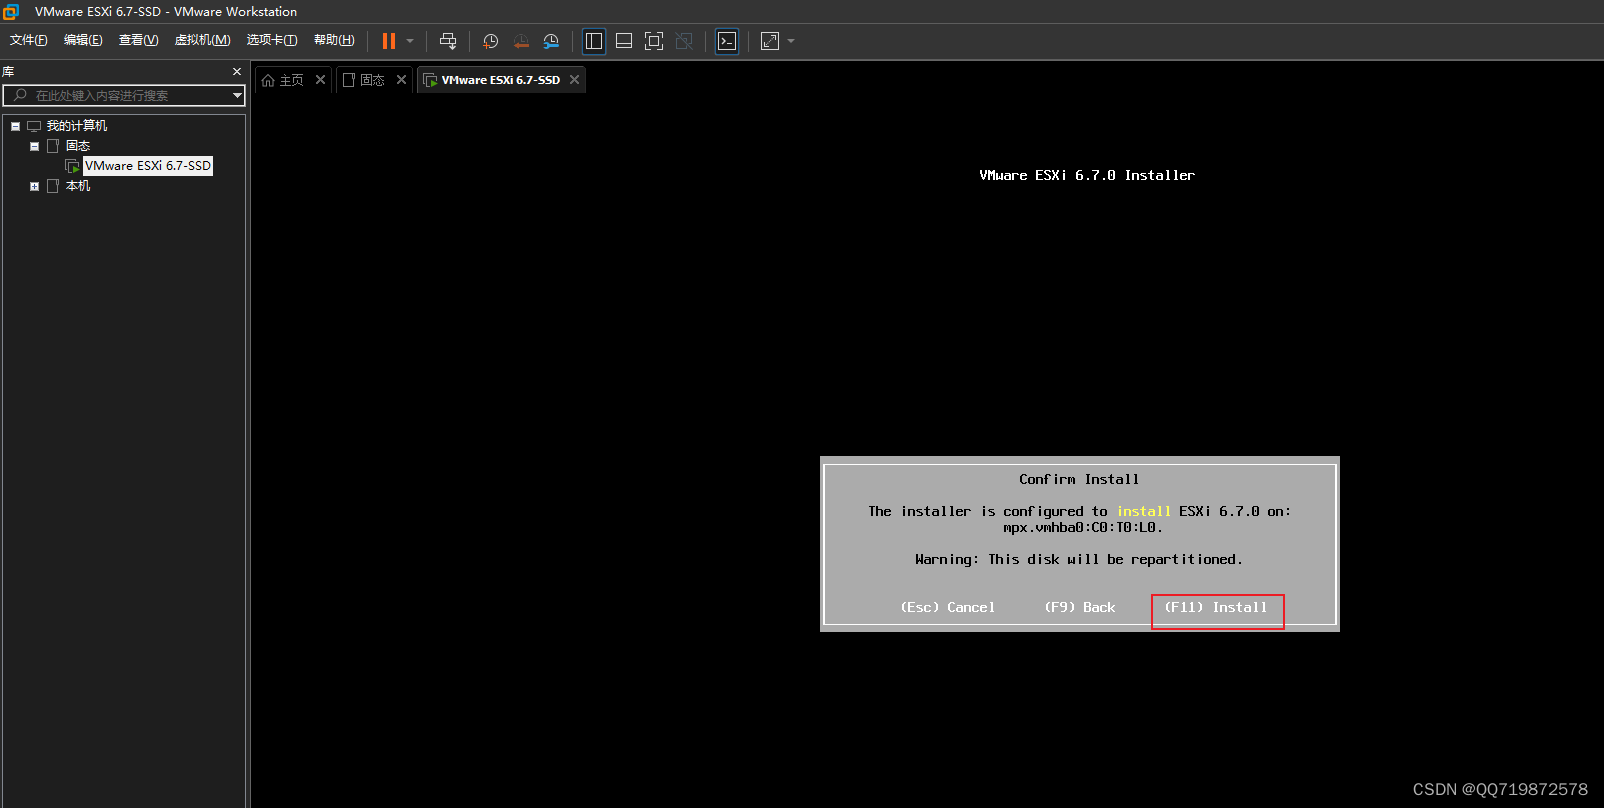
Task: Click the Unity mode icon
Action: [x=684, y=41]
